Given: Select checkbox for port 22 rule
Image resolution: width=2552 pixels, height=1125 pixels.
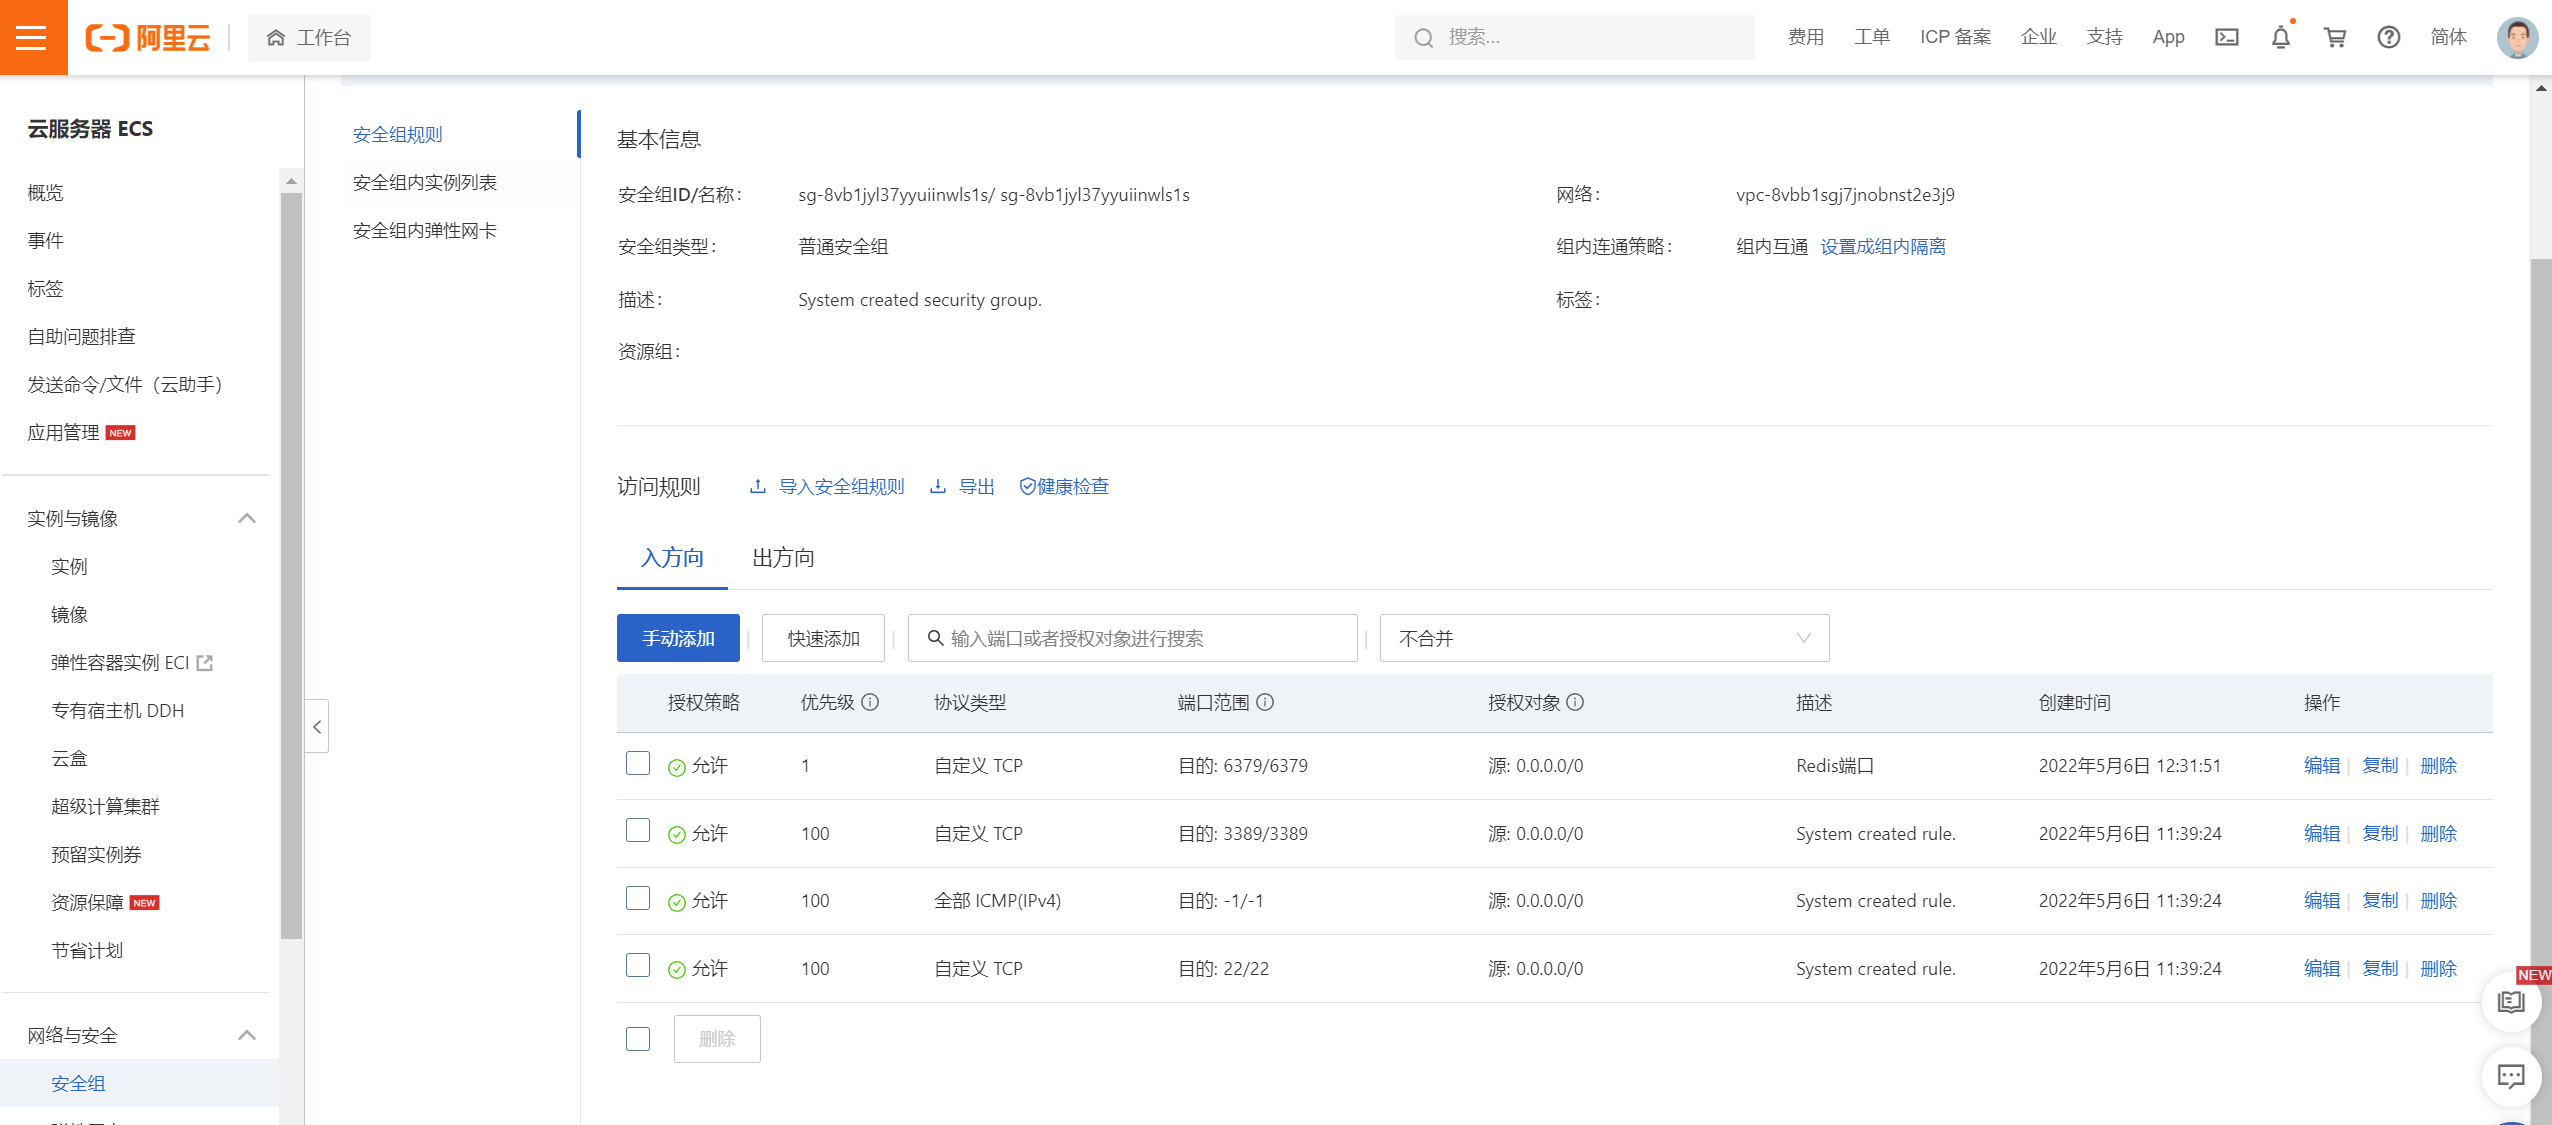Looking at the screenshot, I should (638, 965).
